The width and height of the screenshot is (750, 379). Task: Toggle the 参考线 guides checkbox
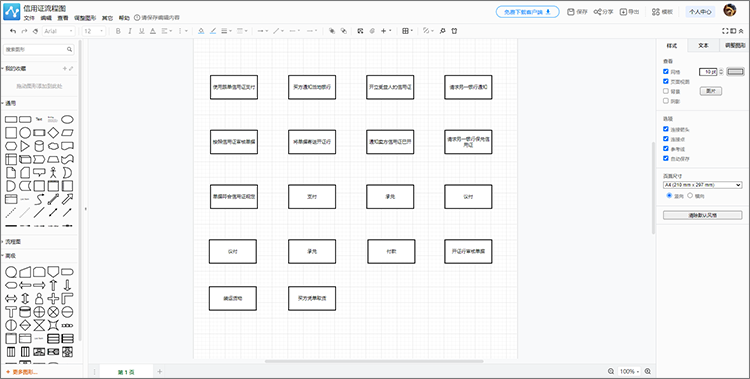666,148
